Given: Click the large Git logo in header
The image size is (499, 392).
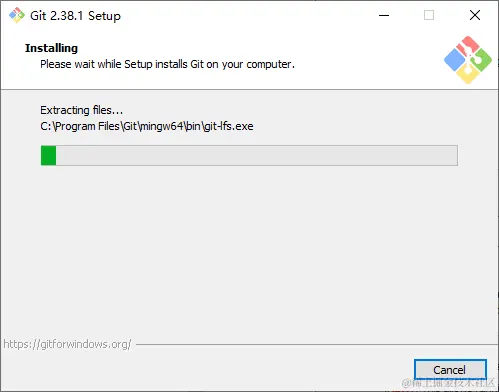Looking at the screenshot, I should click(468, 60).
